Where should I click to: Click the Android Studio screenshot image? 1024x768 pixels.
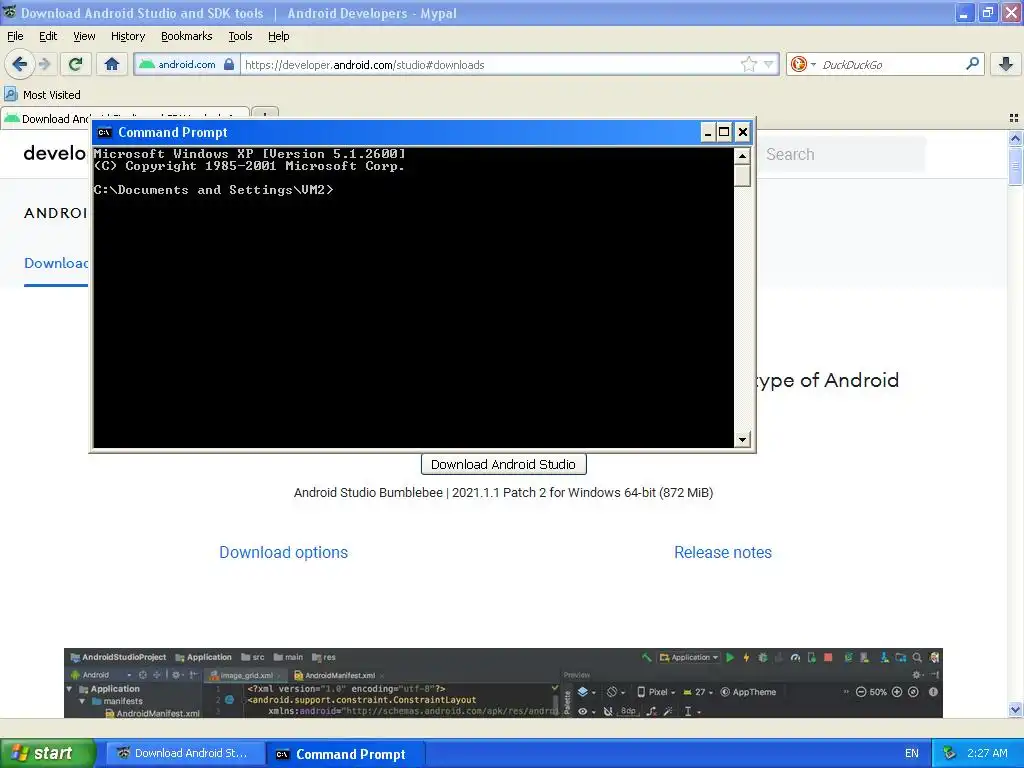pyautogui.click(x=504, y=682)
